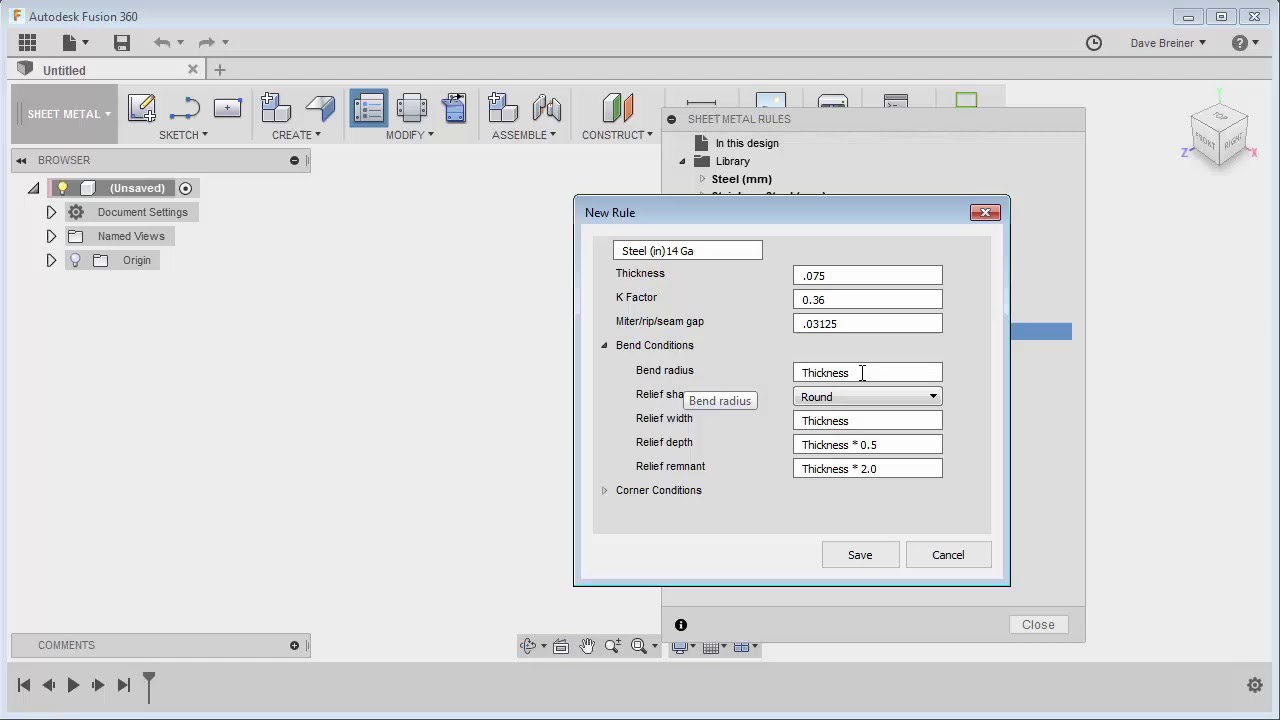Open the timeline settings gear
1280x720 pixels.
[1255, 685]
